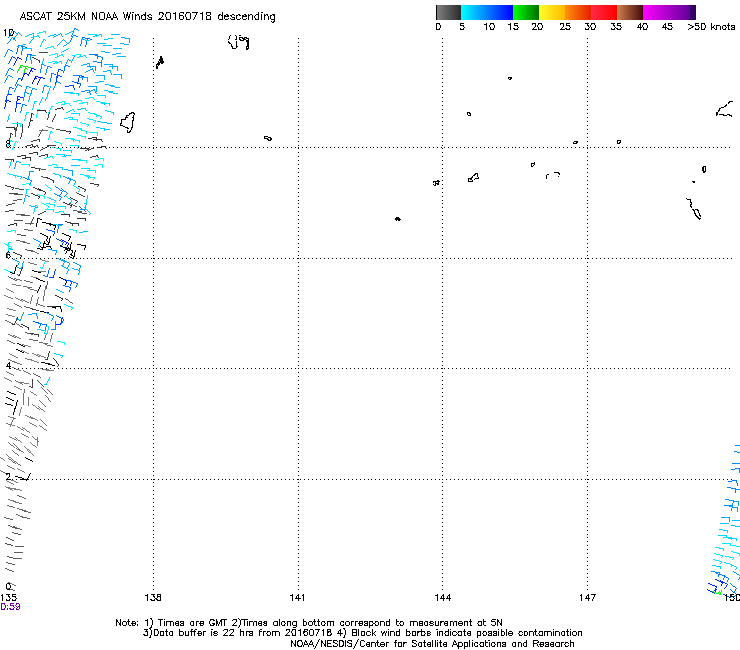Click note about measurement at 5N
Screen dimensions: 740x650
click(x=367, y=623)
